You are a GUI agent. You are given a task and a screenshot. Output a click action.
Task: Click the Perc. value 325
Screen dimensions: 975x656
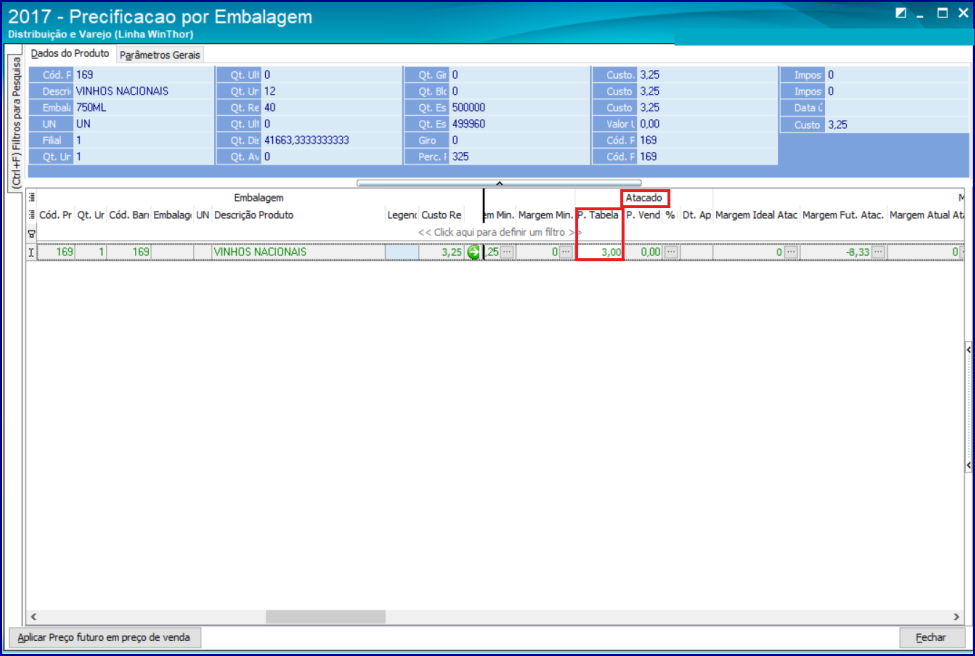pos(520,157)
